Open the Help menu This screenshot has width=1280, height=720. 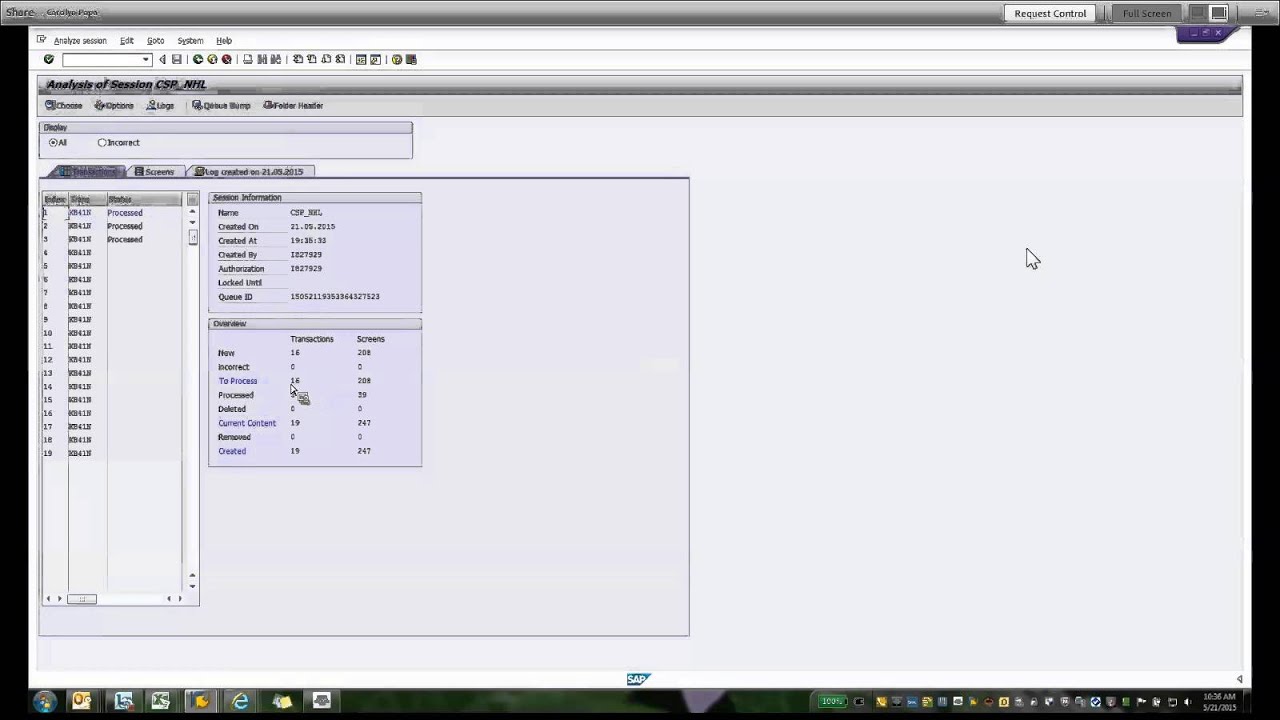(224, 41)
